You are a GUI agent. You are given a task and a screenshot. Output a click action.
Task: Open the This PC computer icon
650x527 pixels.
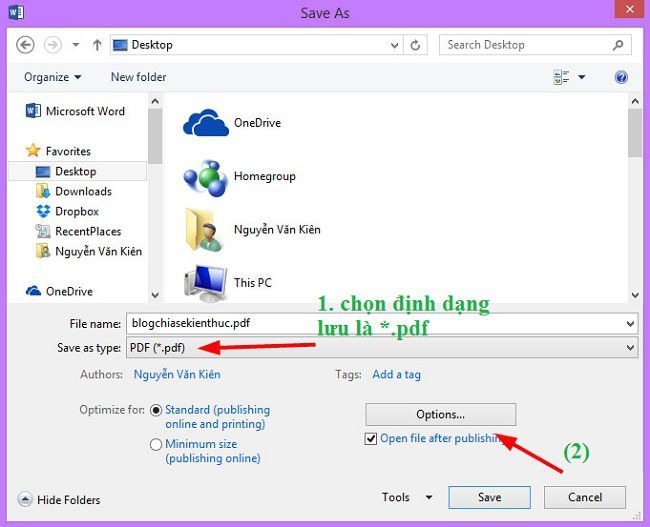click(x=205, y=283)
